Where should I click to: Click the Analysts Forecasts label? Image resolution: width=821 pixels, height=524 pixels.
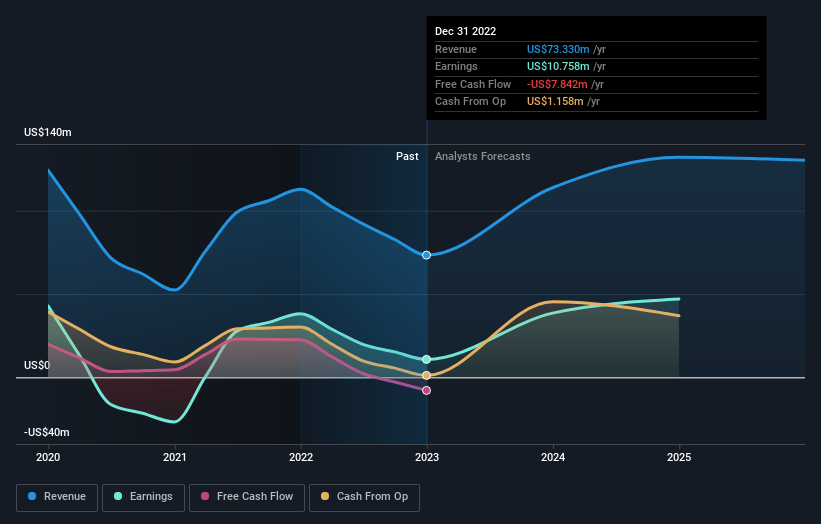pos(483,157)
